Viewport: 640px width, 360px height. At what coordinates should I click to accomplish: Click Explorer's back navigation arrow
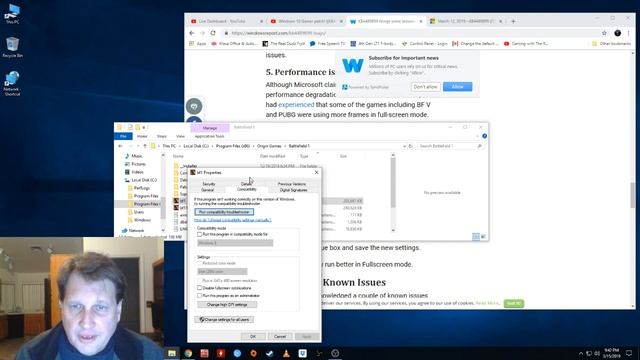(120, 146)
